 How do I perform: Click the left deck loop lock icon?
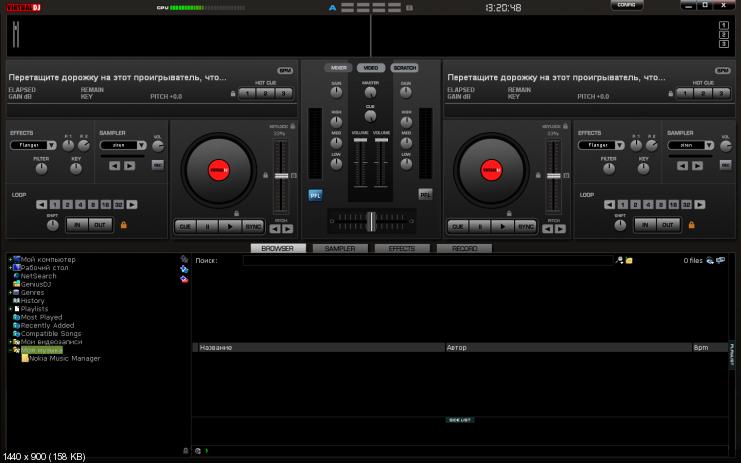pos(124,225)
